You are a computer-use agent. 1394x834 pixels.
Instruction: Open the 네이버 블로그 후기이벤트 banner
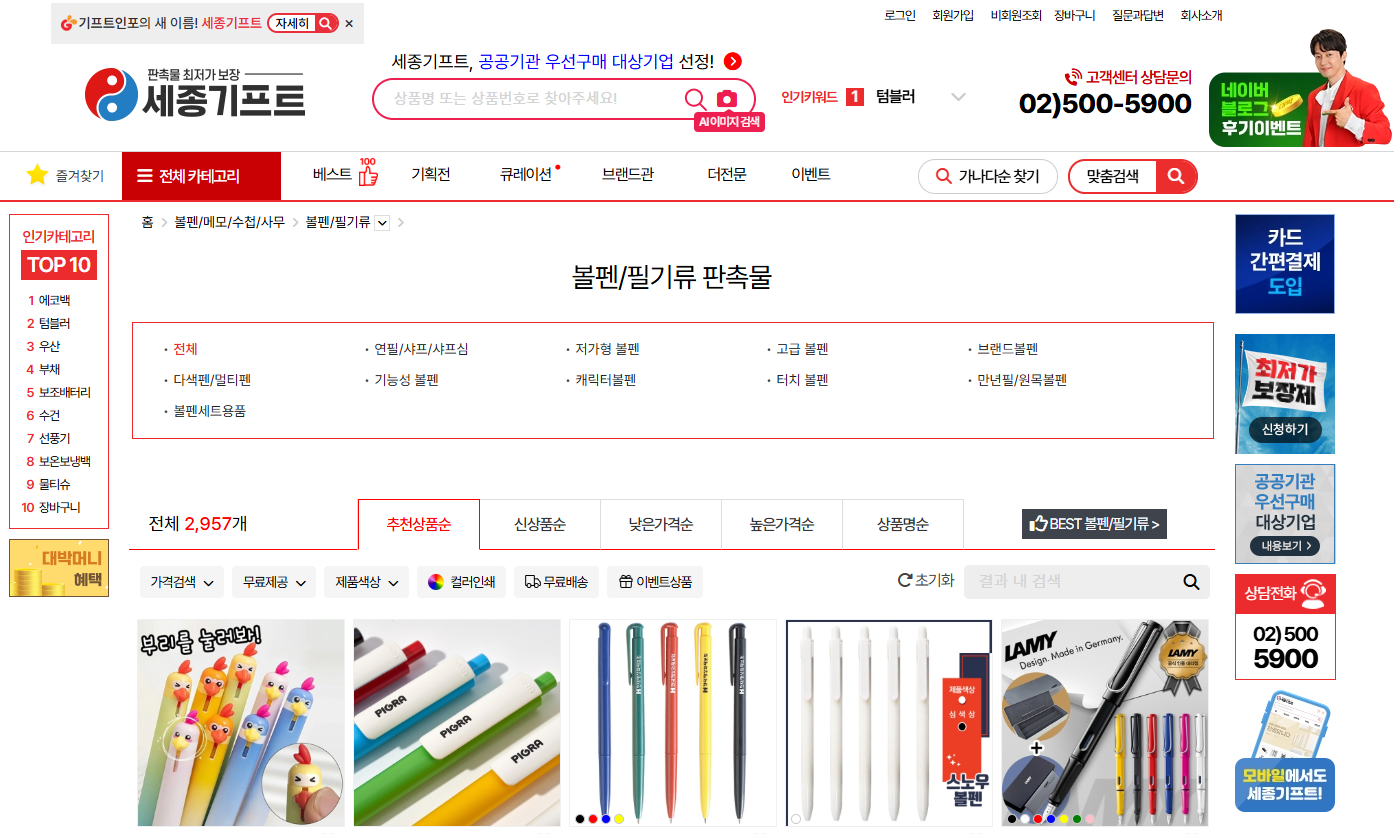click(x=1300, y=90)
